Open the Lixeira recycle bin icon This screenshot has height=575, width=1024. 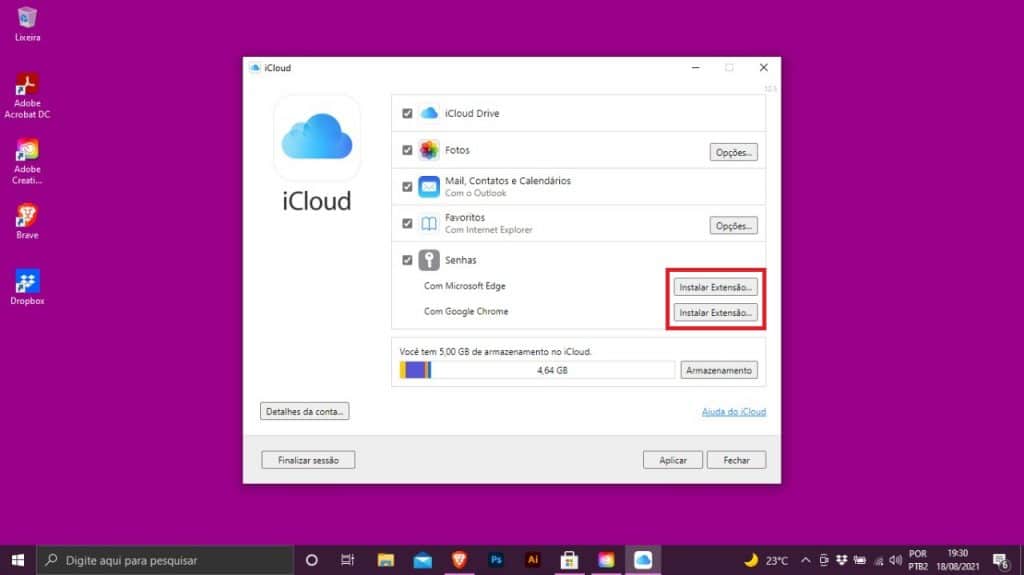coord(27,24)
